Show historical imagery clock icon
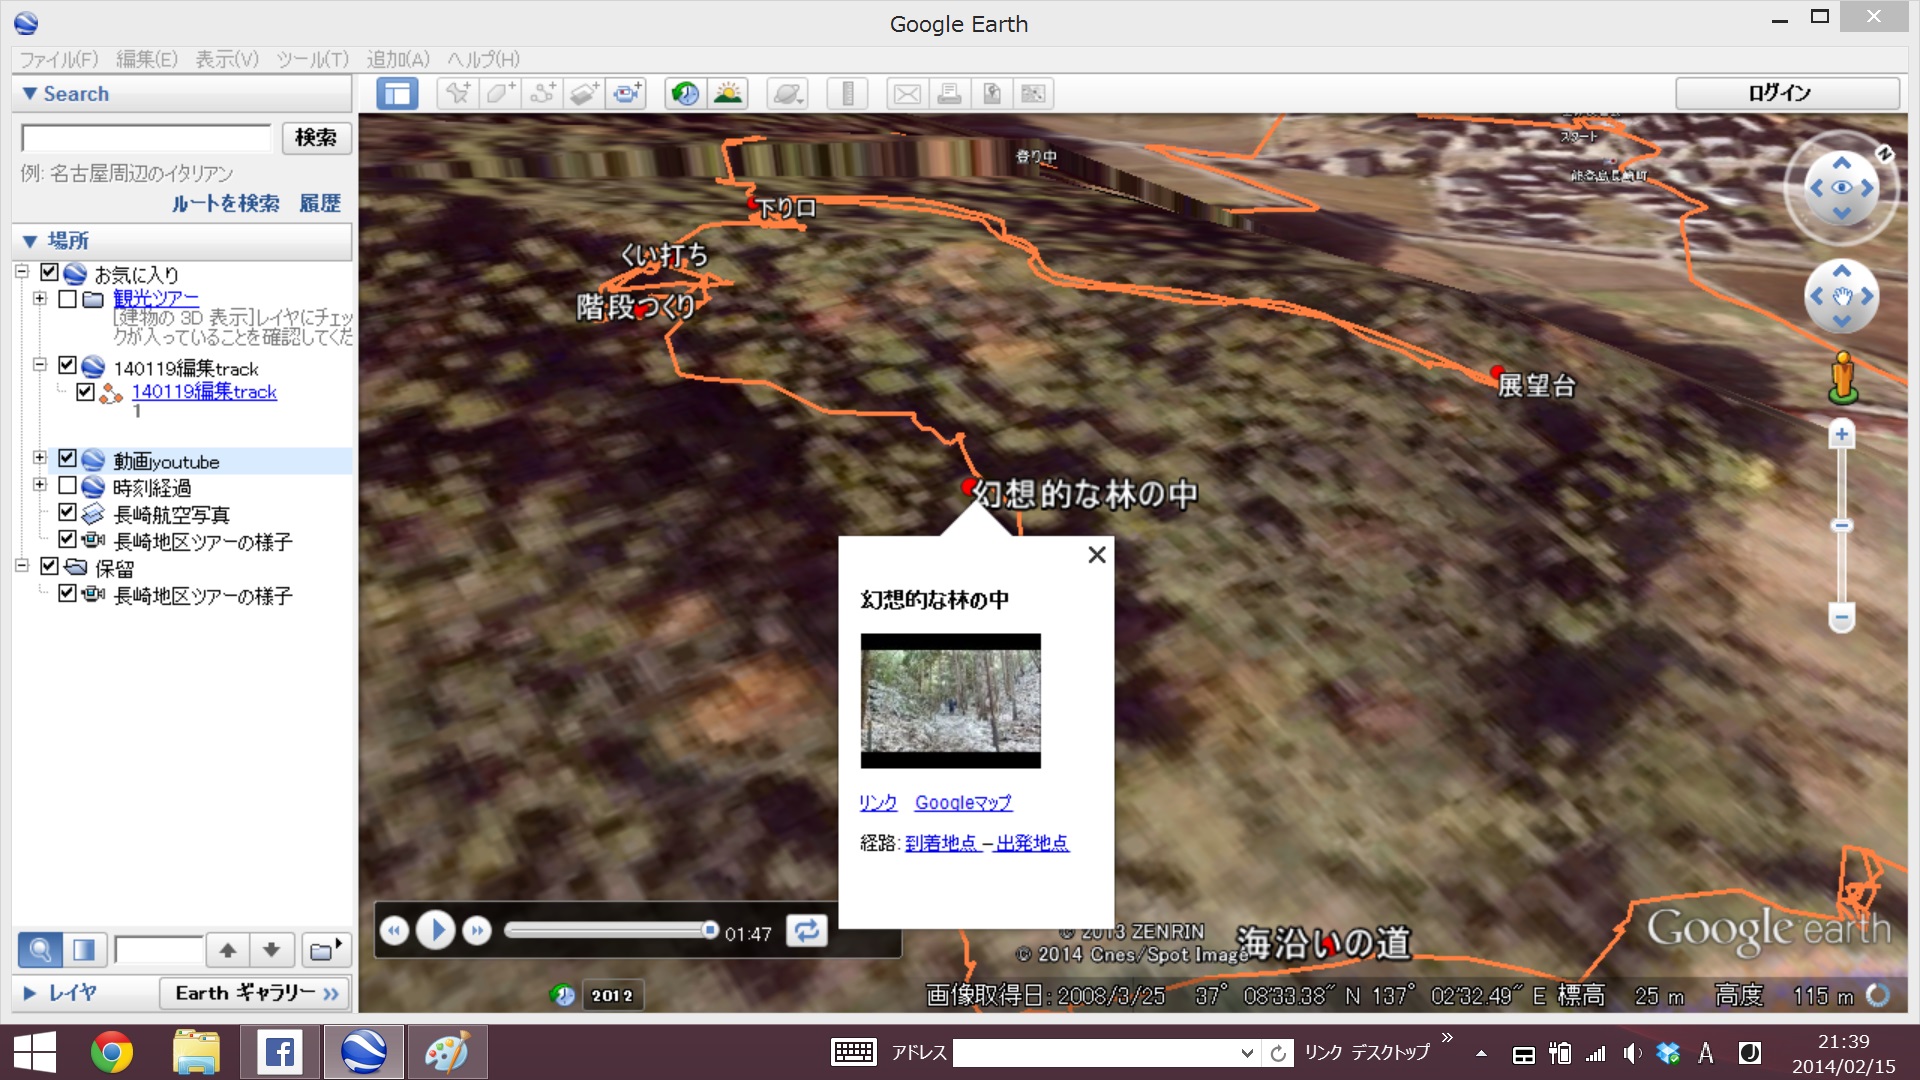Viewport: 1920px width, 1080px height. (685, 94)
